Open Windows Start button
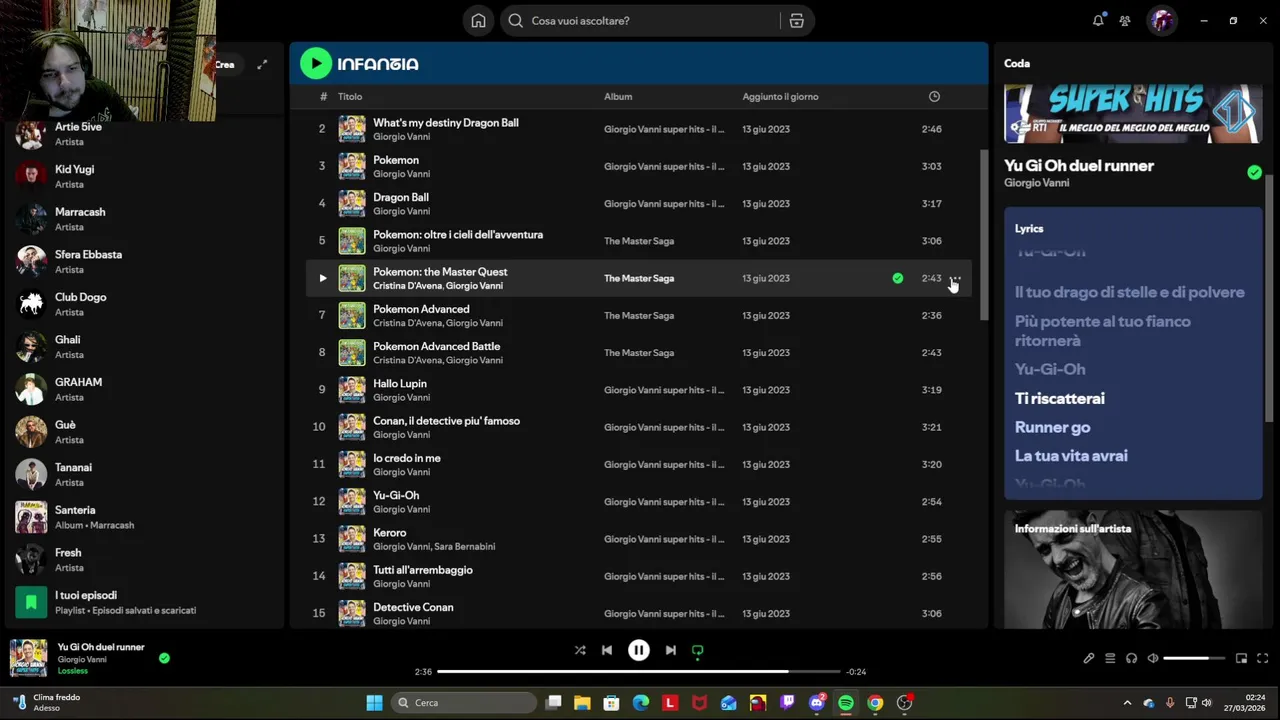1280x720 pixels. coord(374,703)
